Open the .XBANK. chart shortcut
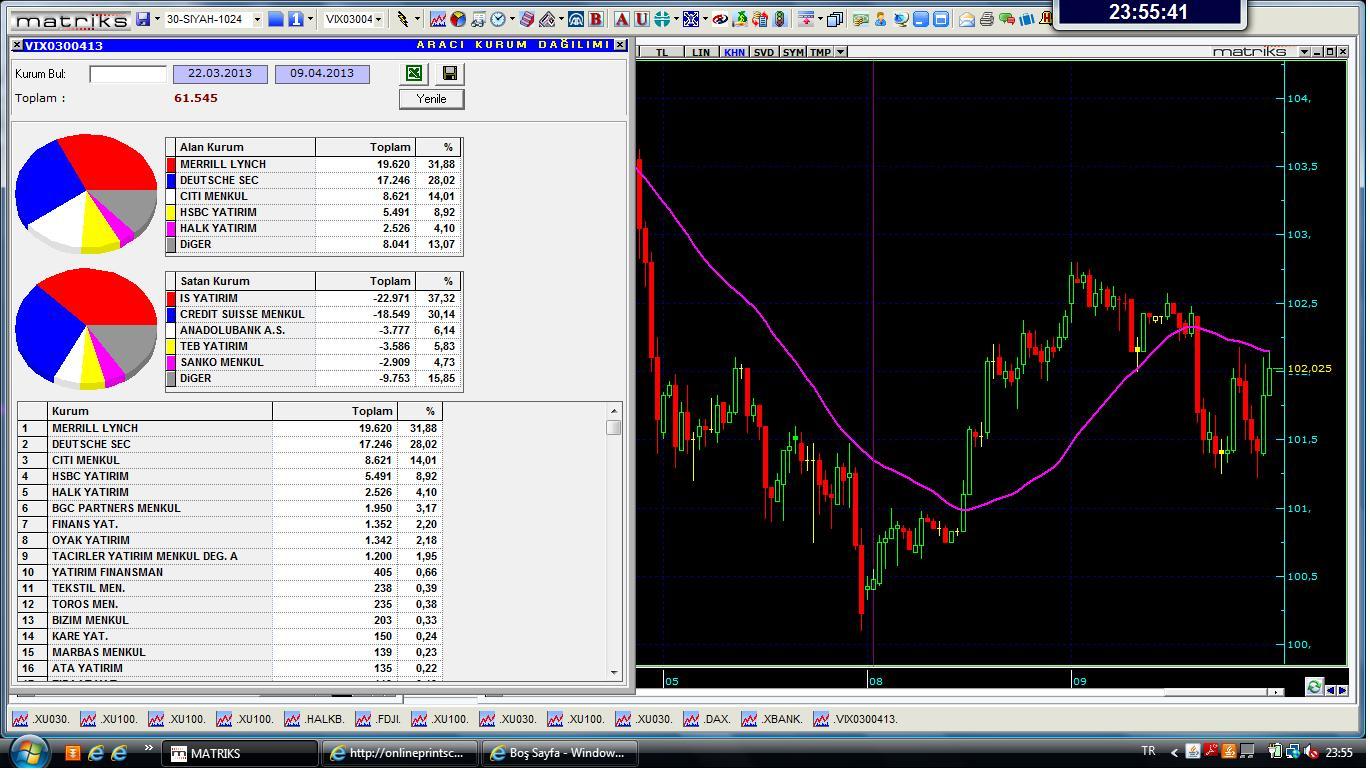Screen dimensions: 1370x770 pyautogui.click(x=774, y=719)
